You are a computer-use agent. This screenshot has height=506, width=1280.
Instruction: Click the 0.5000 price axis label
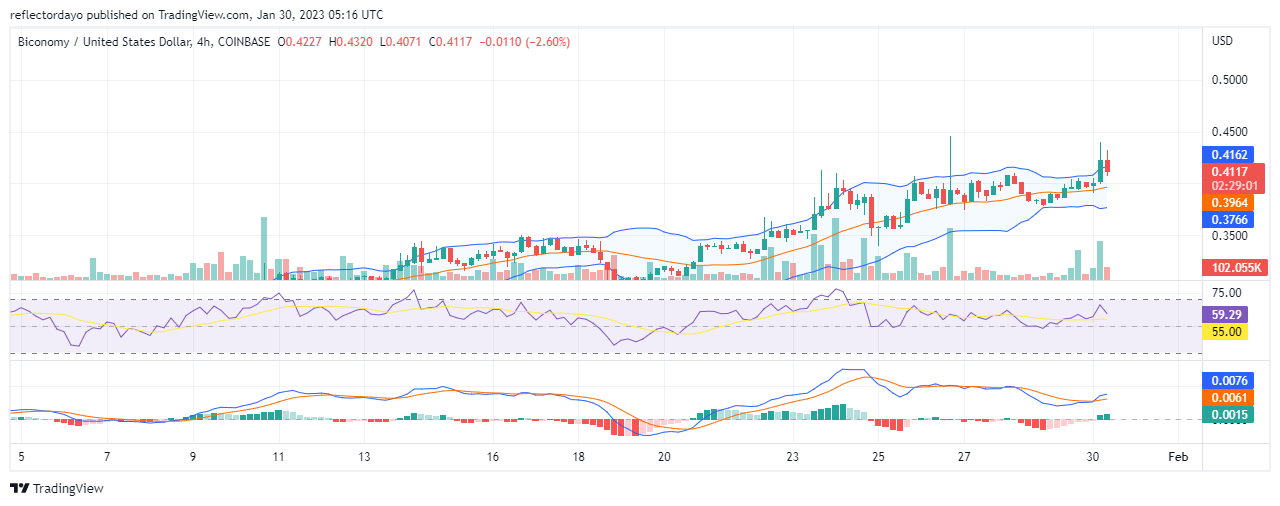1229,80
